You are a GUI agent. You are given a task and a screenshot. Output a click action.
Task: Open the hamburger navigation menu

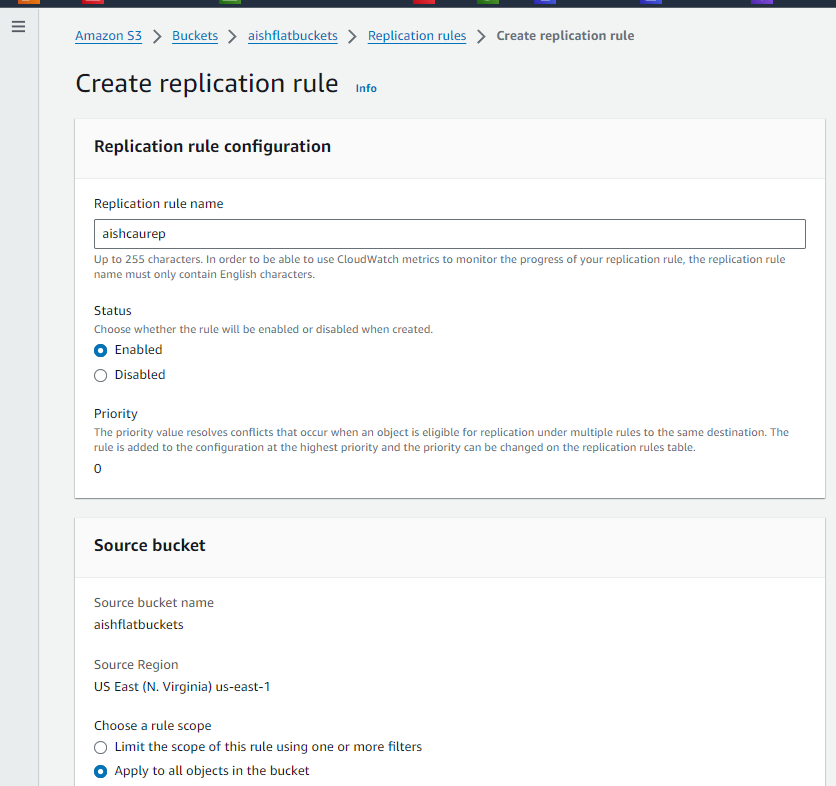19,26
